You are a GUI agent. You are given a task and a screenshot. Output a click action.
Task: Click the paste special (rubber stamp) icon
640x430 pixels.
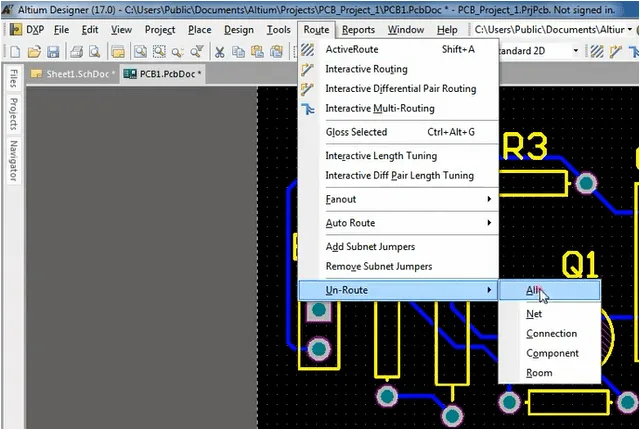click(x=276, y=52)
